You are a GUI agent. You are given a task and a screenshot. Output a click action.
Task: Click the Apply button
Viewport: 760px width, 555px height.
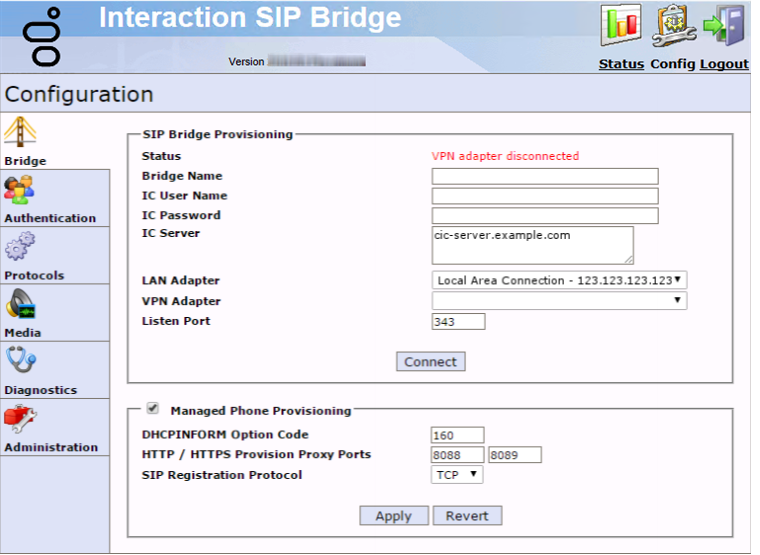pyautogui.click(x=393, y=516)
